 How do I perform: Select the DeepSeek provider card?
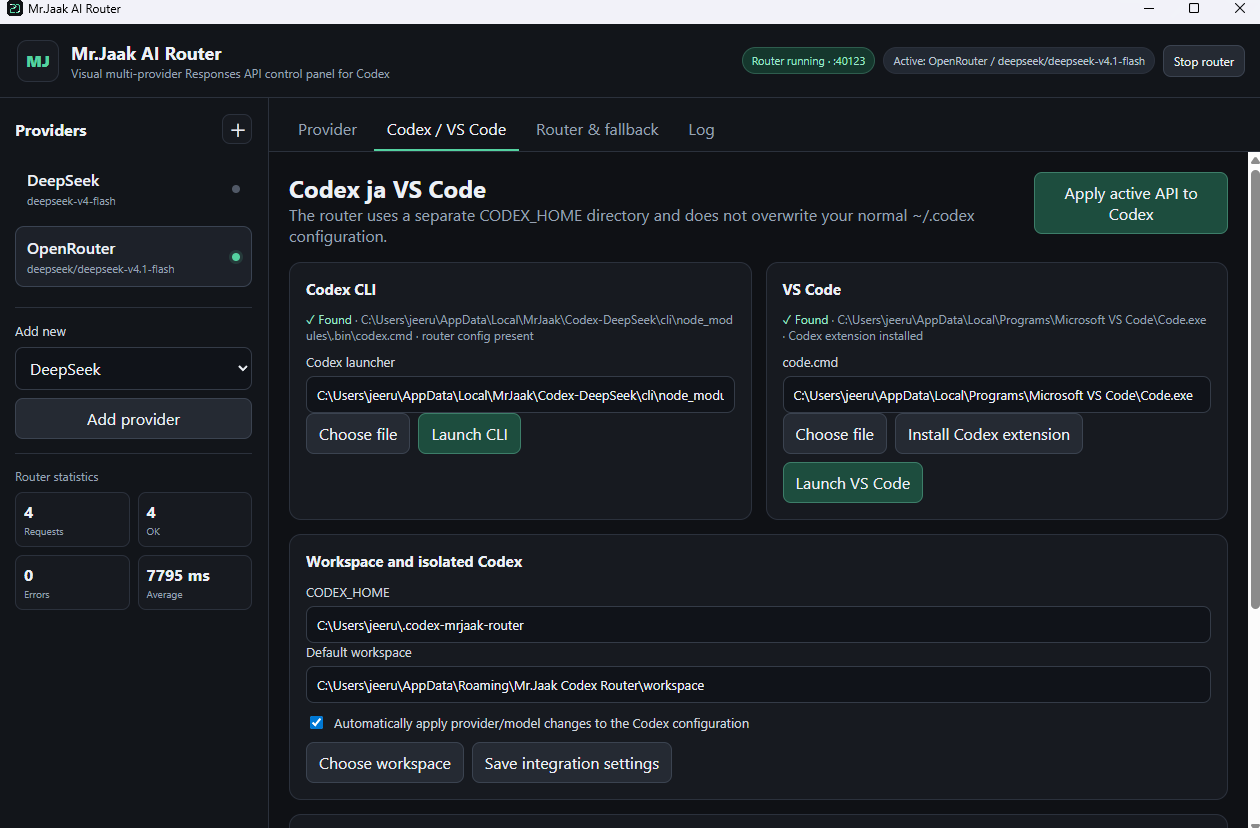coord(133,189)
